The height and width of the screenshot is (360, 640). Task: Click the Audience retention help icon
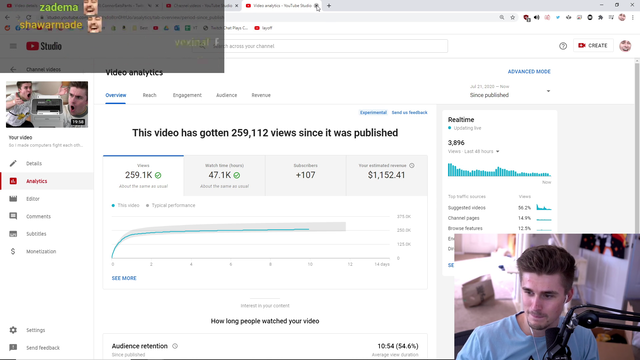(175, 346)
